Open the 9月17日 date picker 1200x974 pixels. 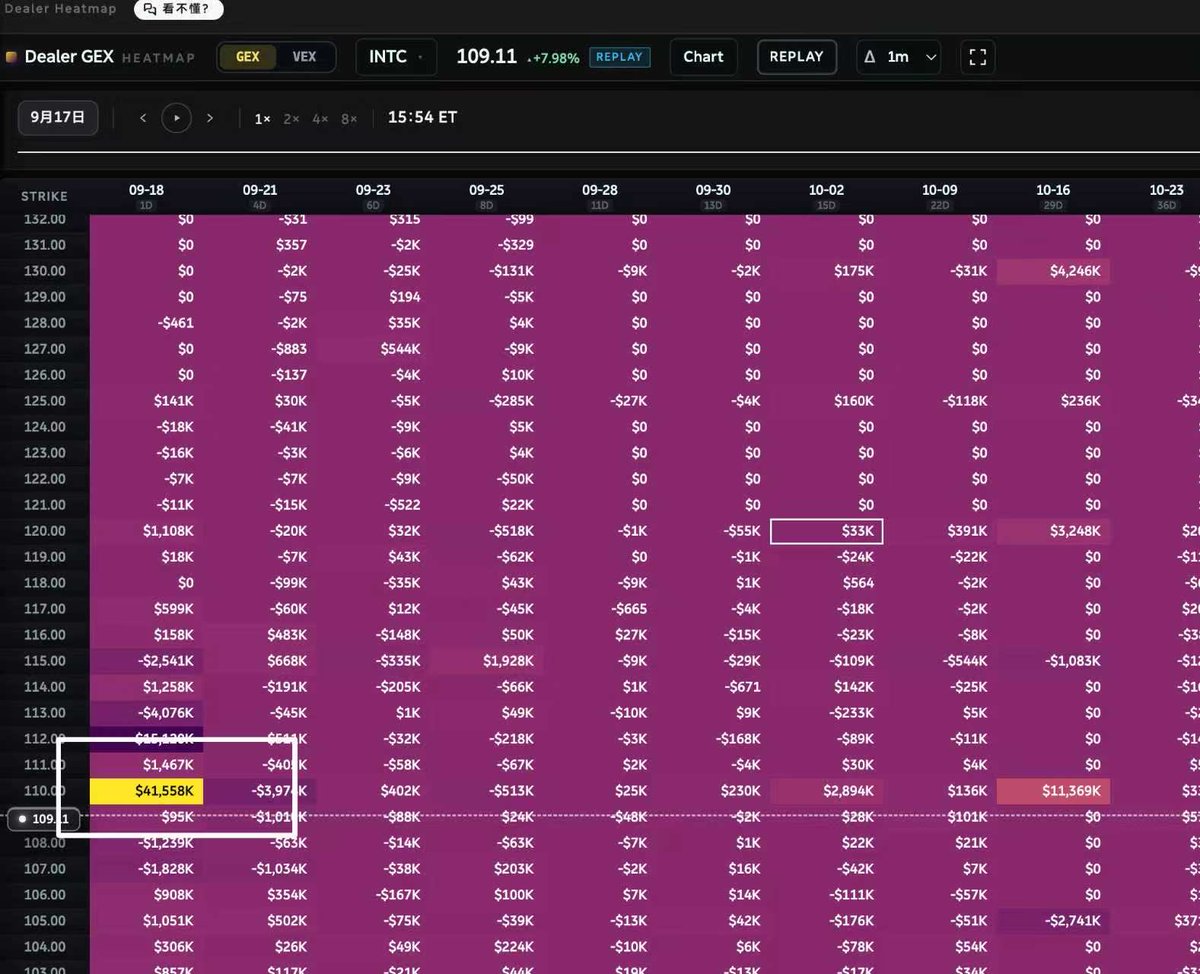(58, 117)
